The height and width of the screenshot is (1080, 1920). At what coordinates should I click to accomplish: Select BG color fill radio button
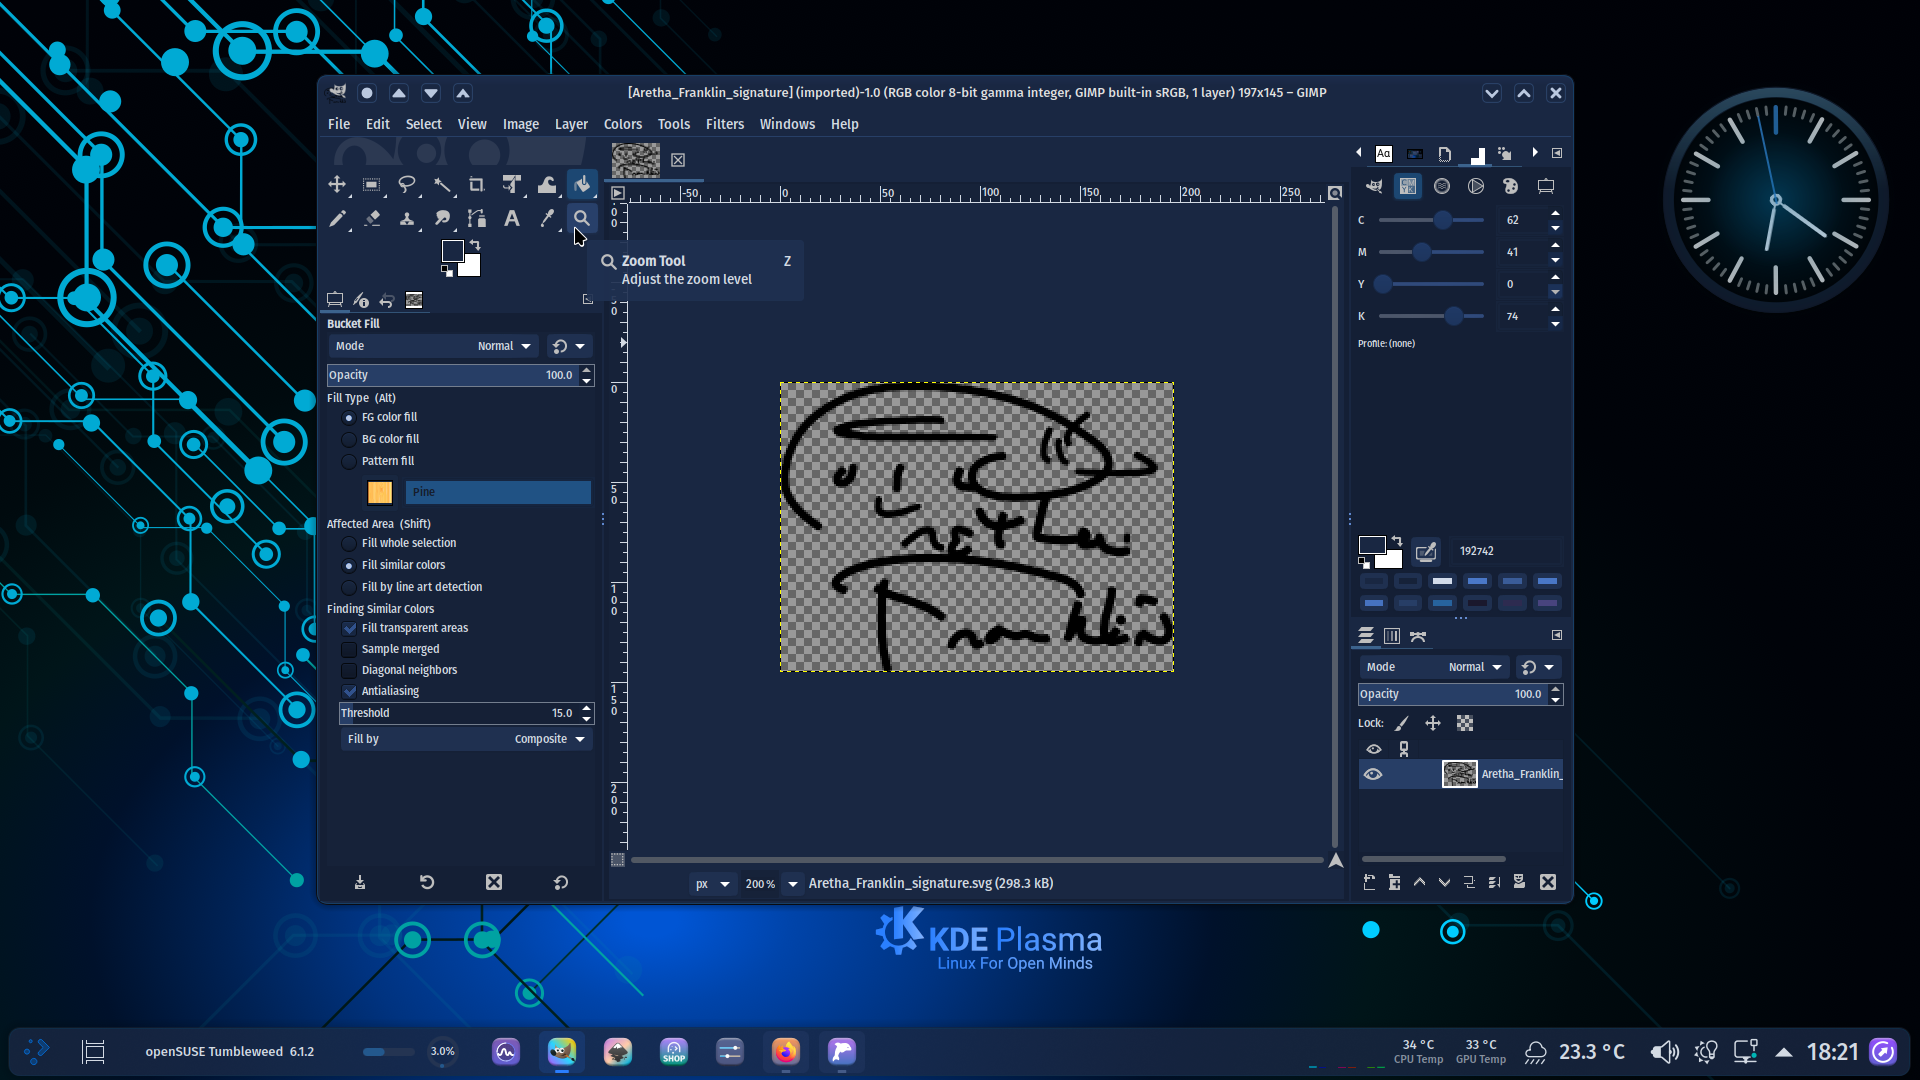tap(349, 440)
